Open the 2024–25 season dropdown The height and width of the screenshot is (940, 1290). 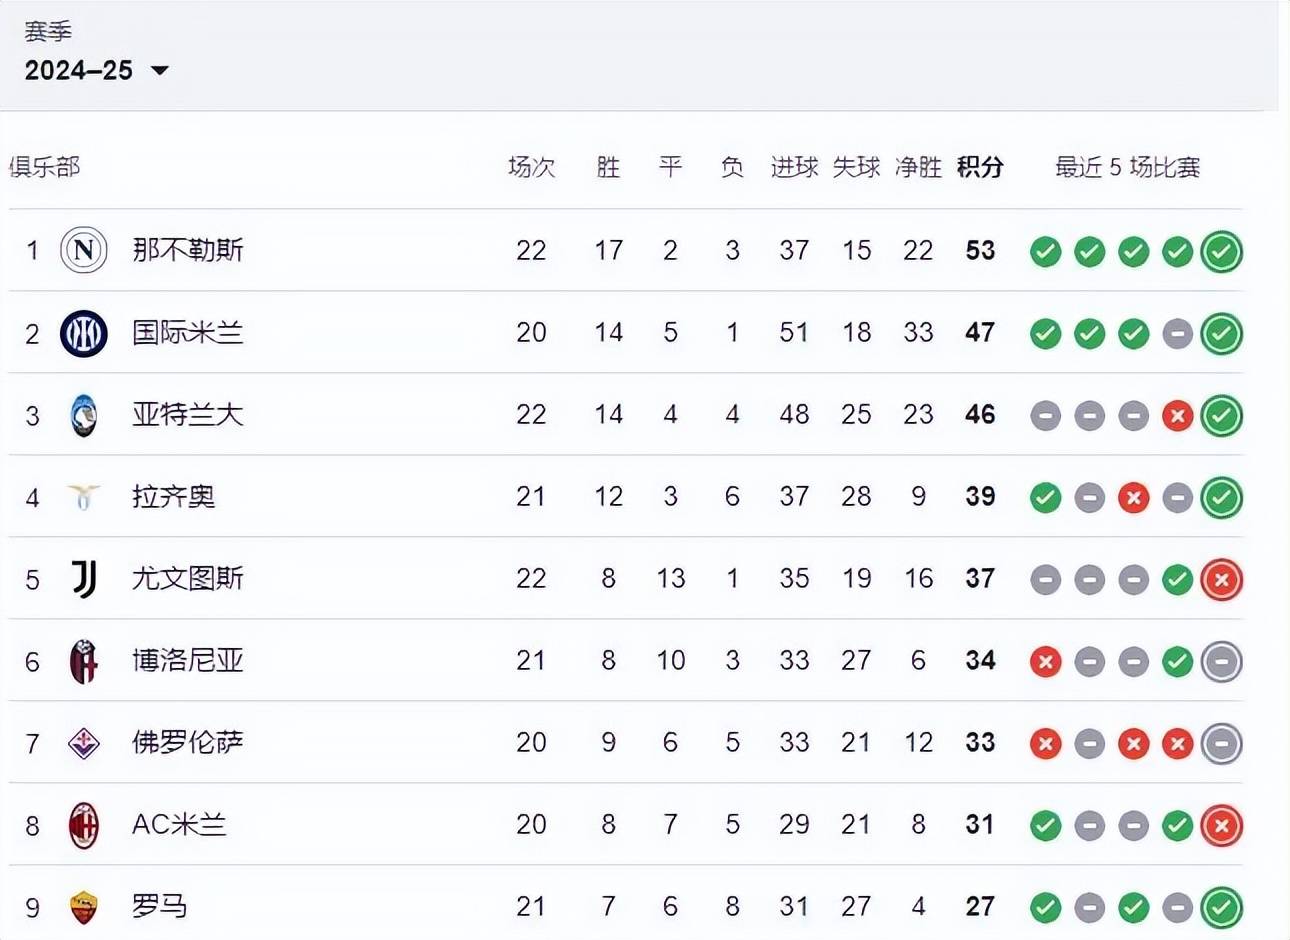click(96, 70)
